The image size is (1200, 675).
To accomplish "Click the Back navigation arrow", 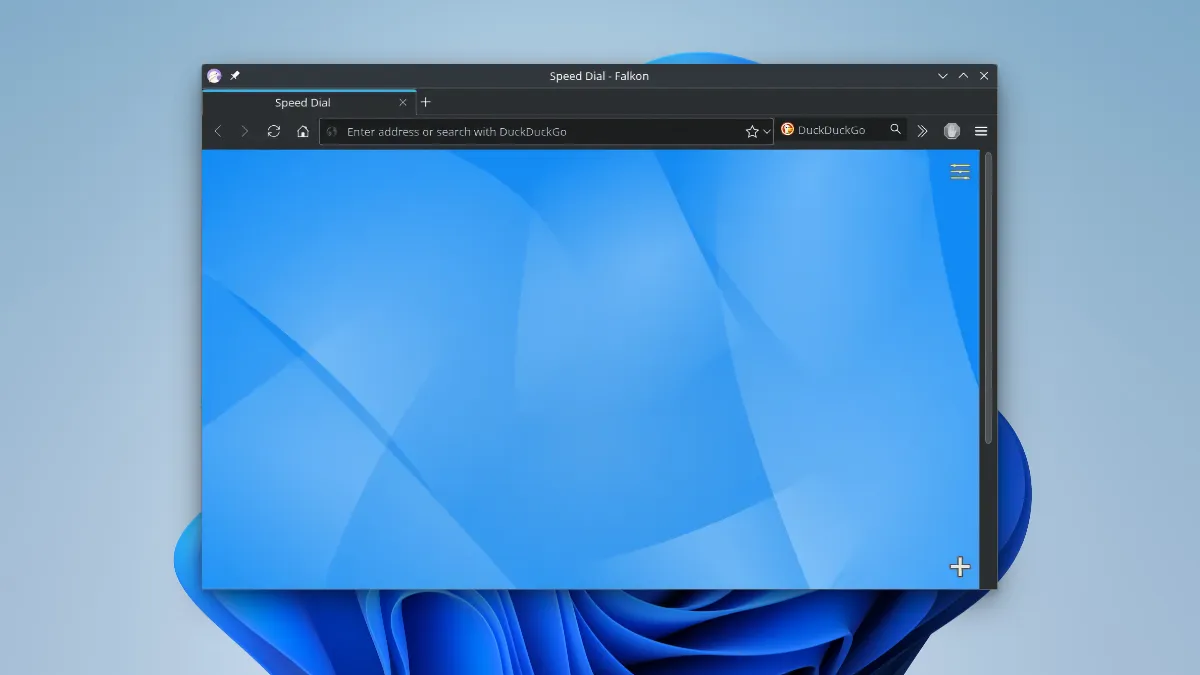I will click(x=218, y=131).
